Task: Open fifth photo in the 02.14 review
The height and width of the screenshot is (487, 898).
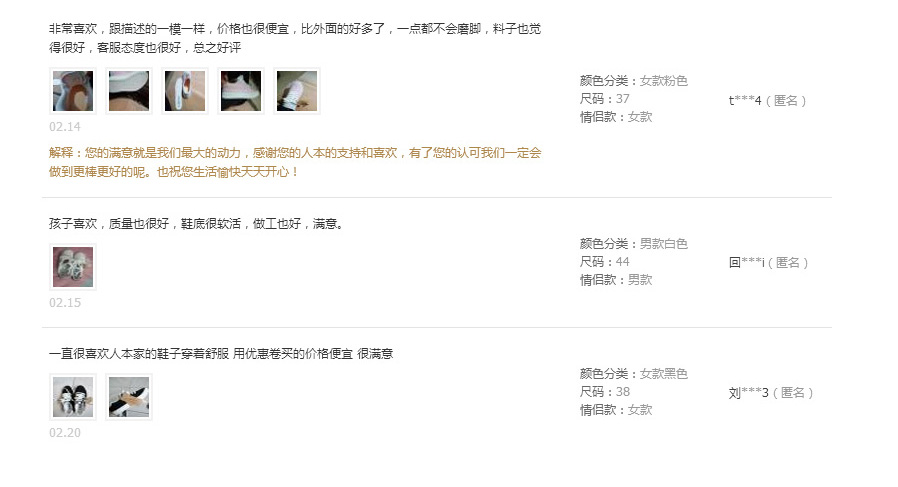Action: [x=297, y=91]
